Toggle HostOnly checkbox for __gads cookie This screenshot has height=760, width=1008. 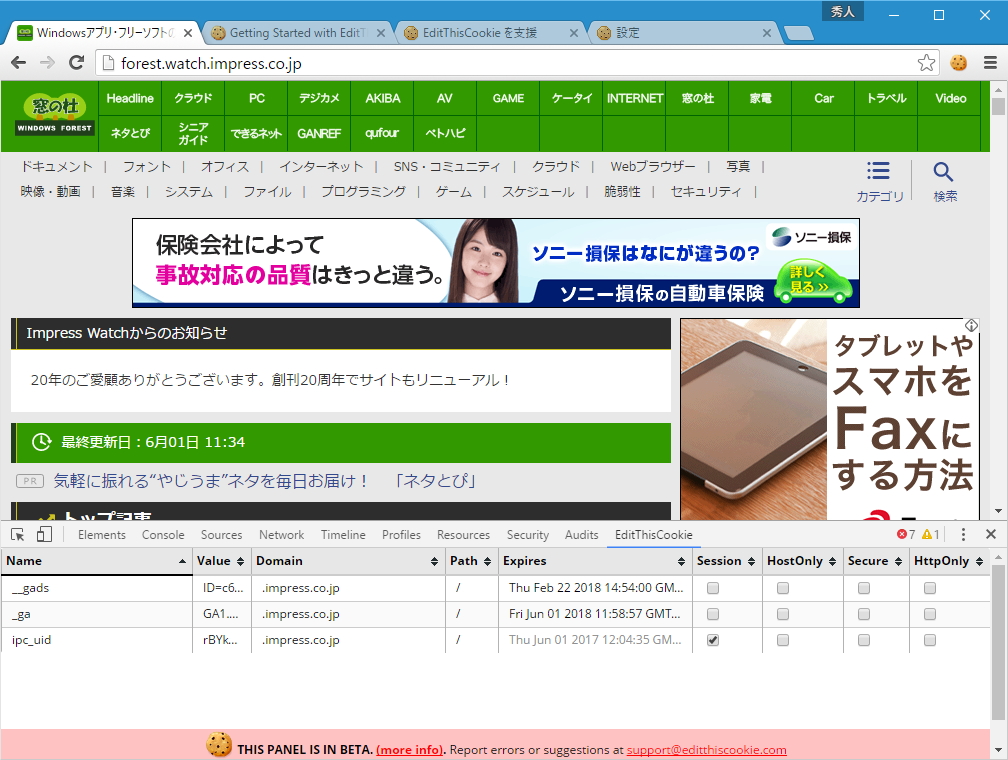782,588
